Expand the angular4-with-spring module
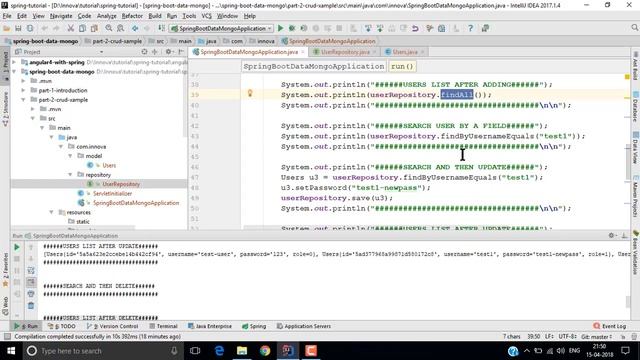The width and height of the screenshot is (640, 360). pos(14,62)
